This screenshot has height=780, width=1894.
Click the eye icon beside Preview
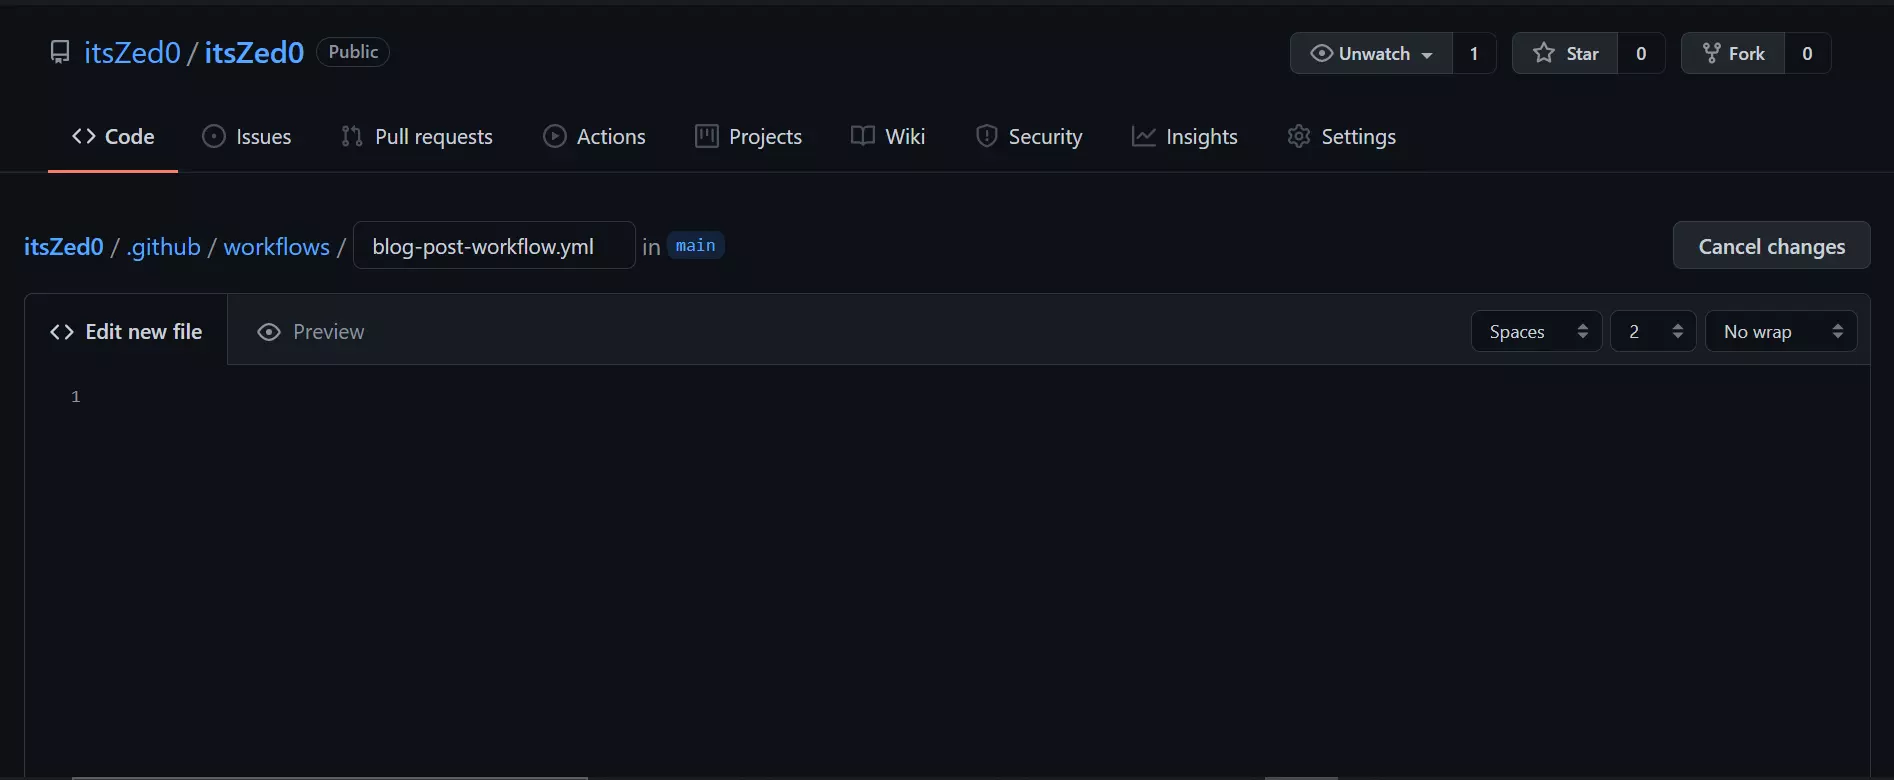[x=269, y=332]
